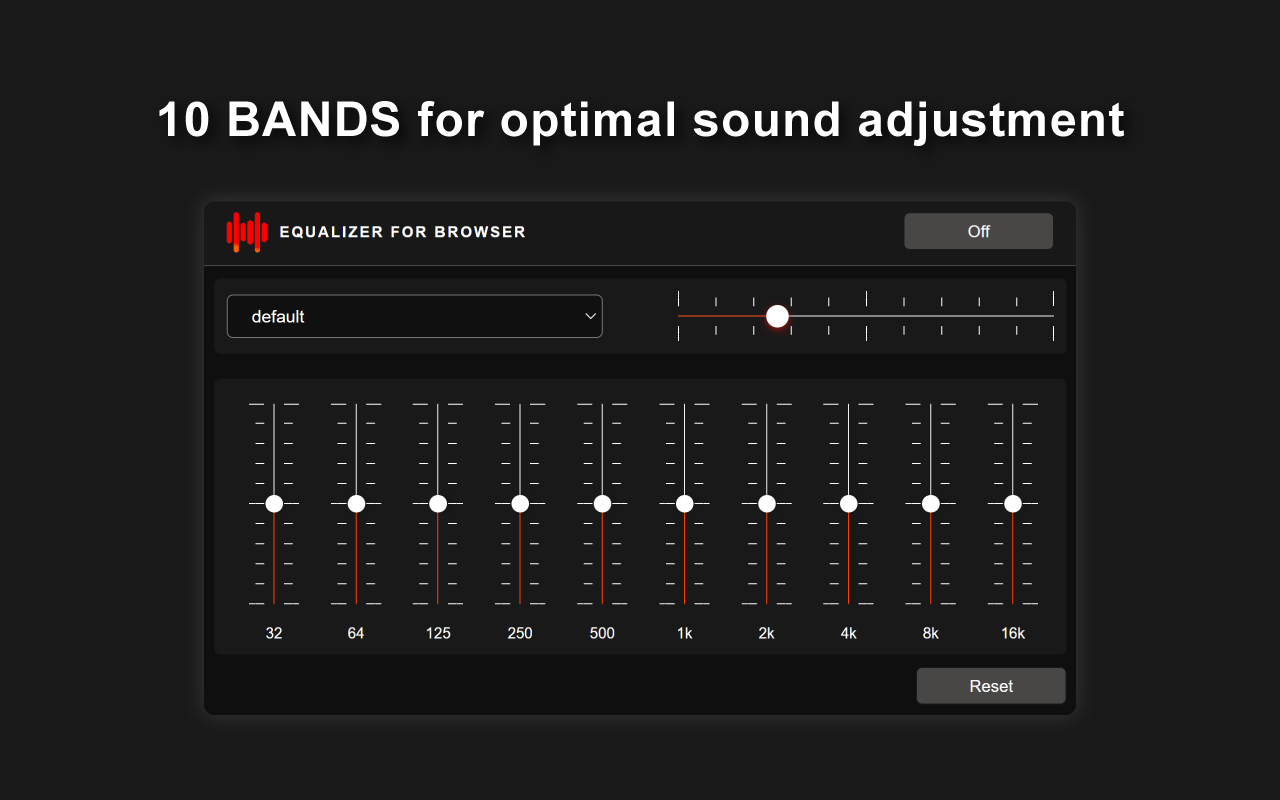The height and width of the screenshot is (800, 1280).
Task: Select the 16k band slider handle
Action: coord(1012,504)
